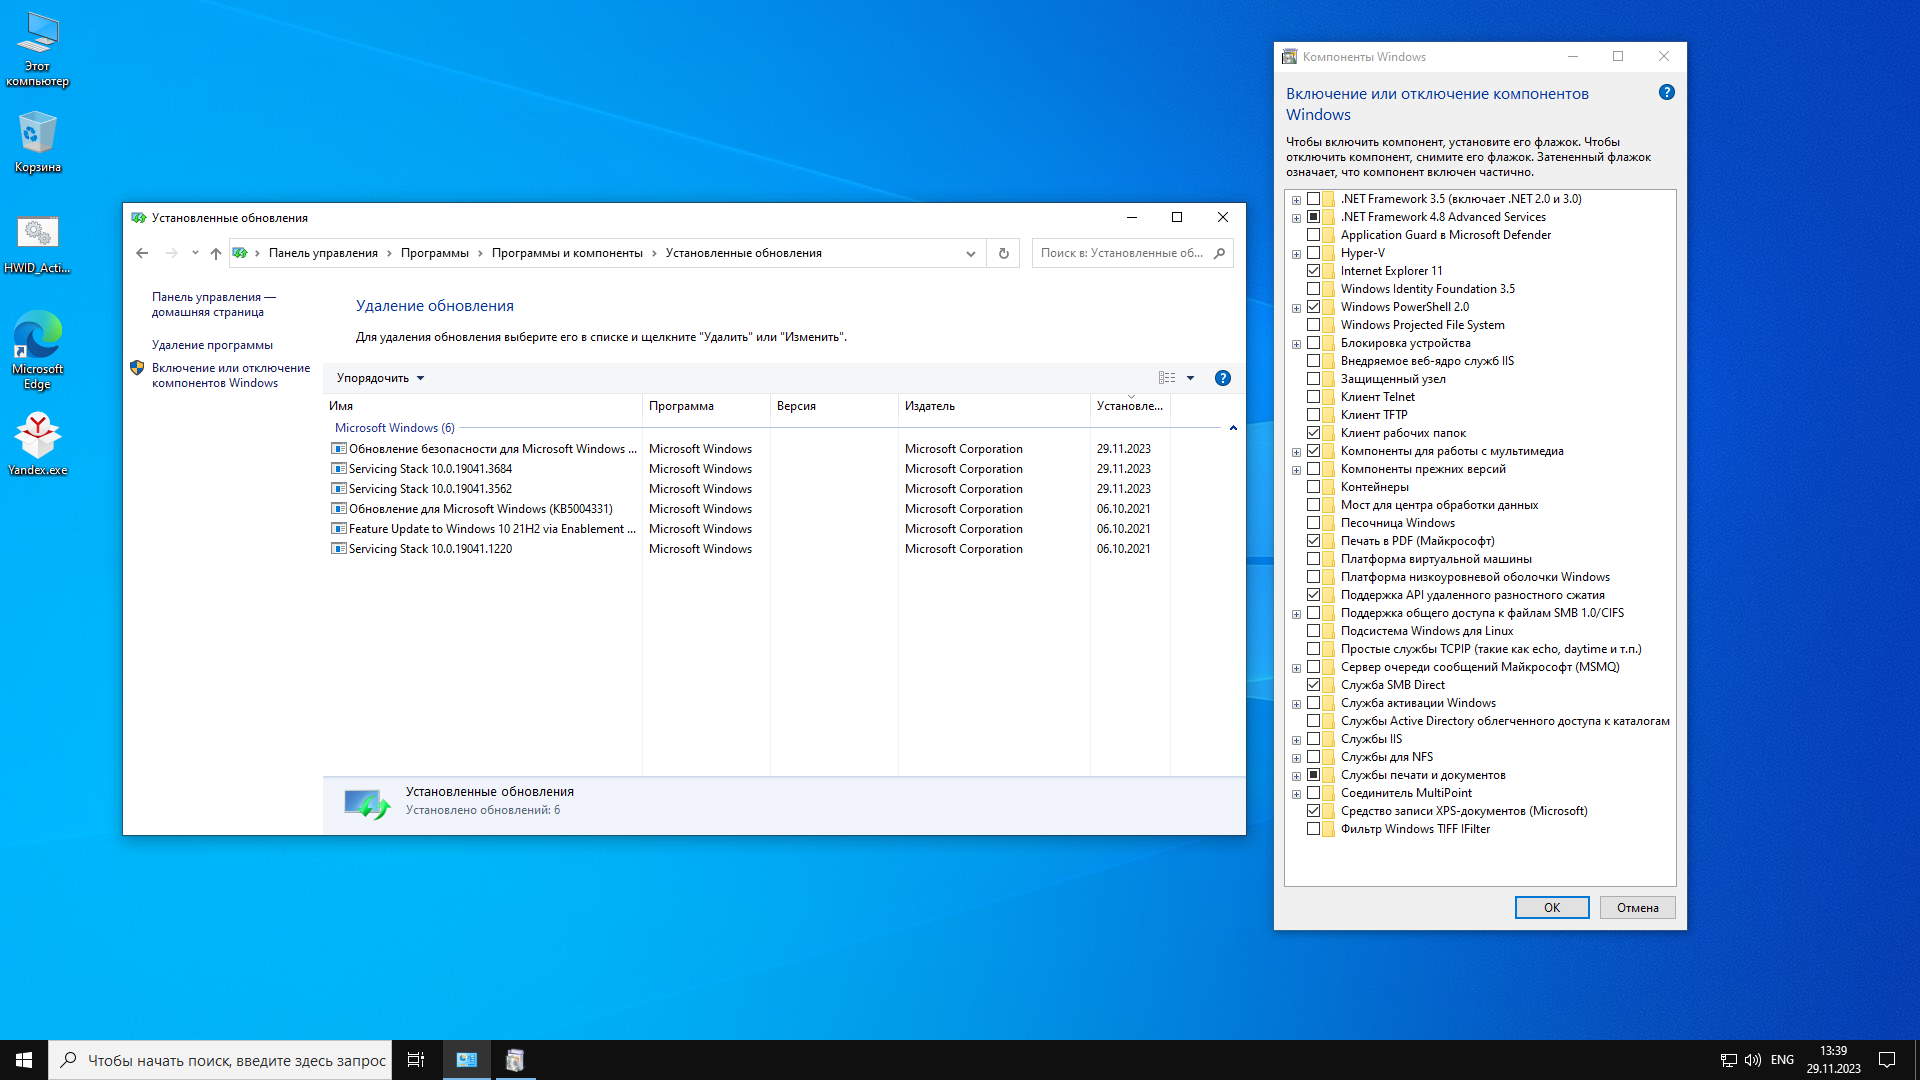Sort the list by the Издатель column header
The height and width of the screenshot is (1080, 1920).
click(930, 406)
